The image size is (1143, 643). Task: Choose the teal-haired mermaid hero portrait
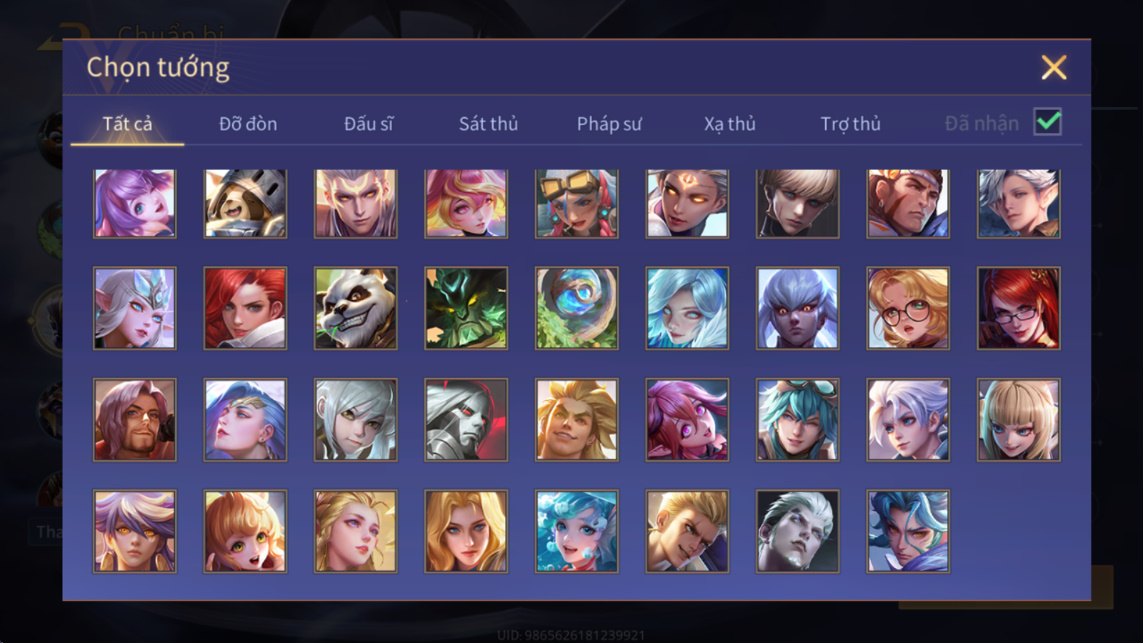577,531
